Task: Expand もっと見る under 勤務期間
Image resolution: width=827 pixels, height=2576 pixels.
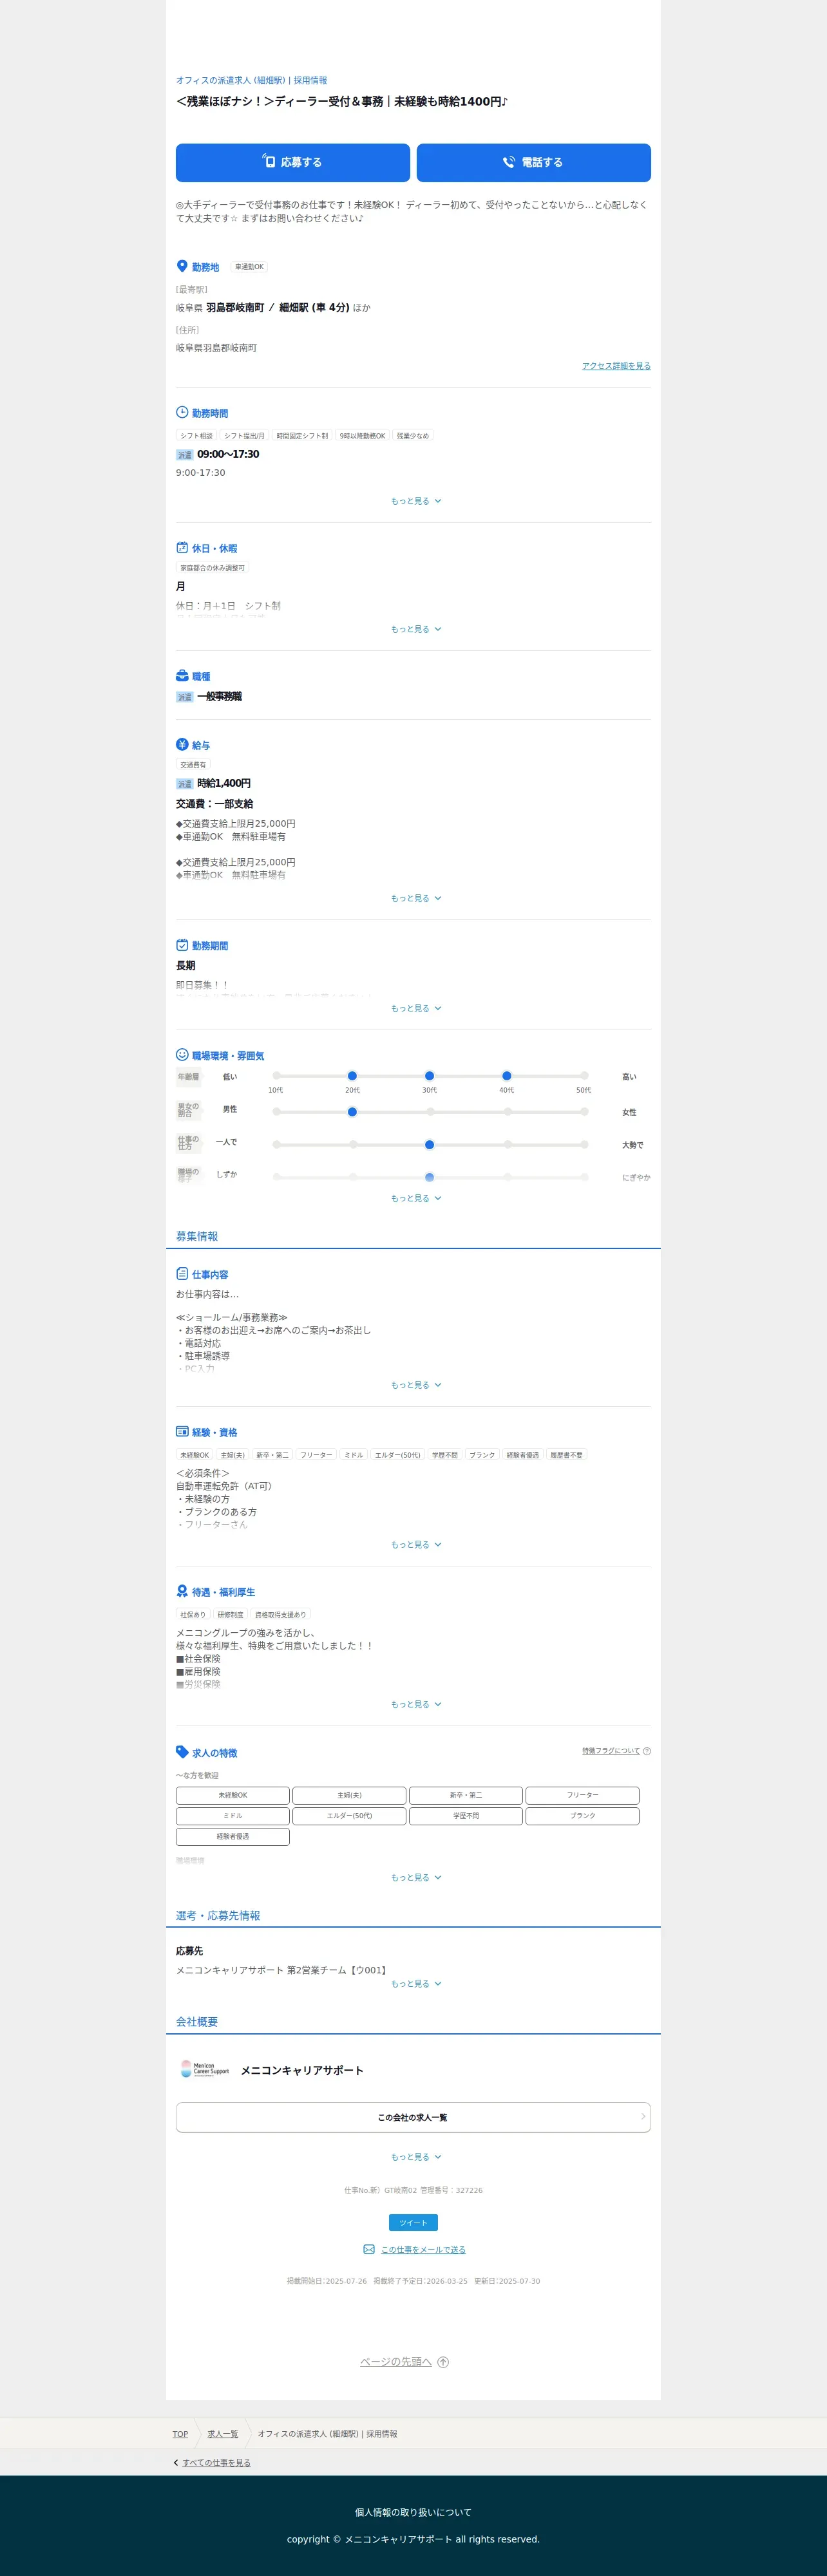Action: (x=416, y=1008)
